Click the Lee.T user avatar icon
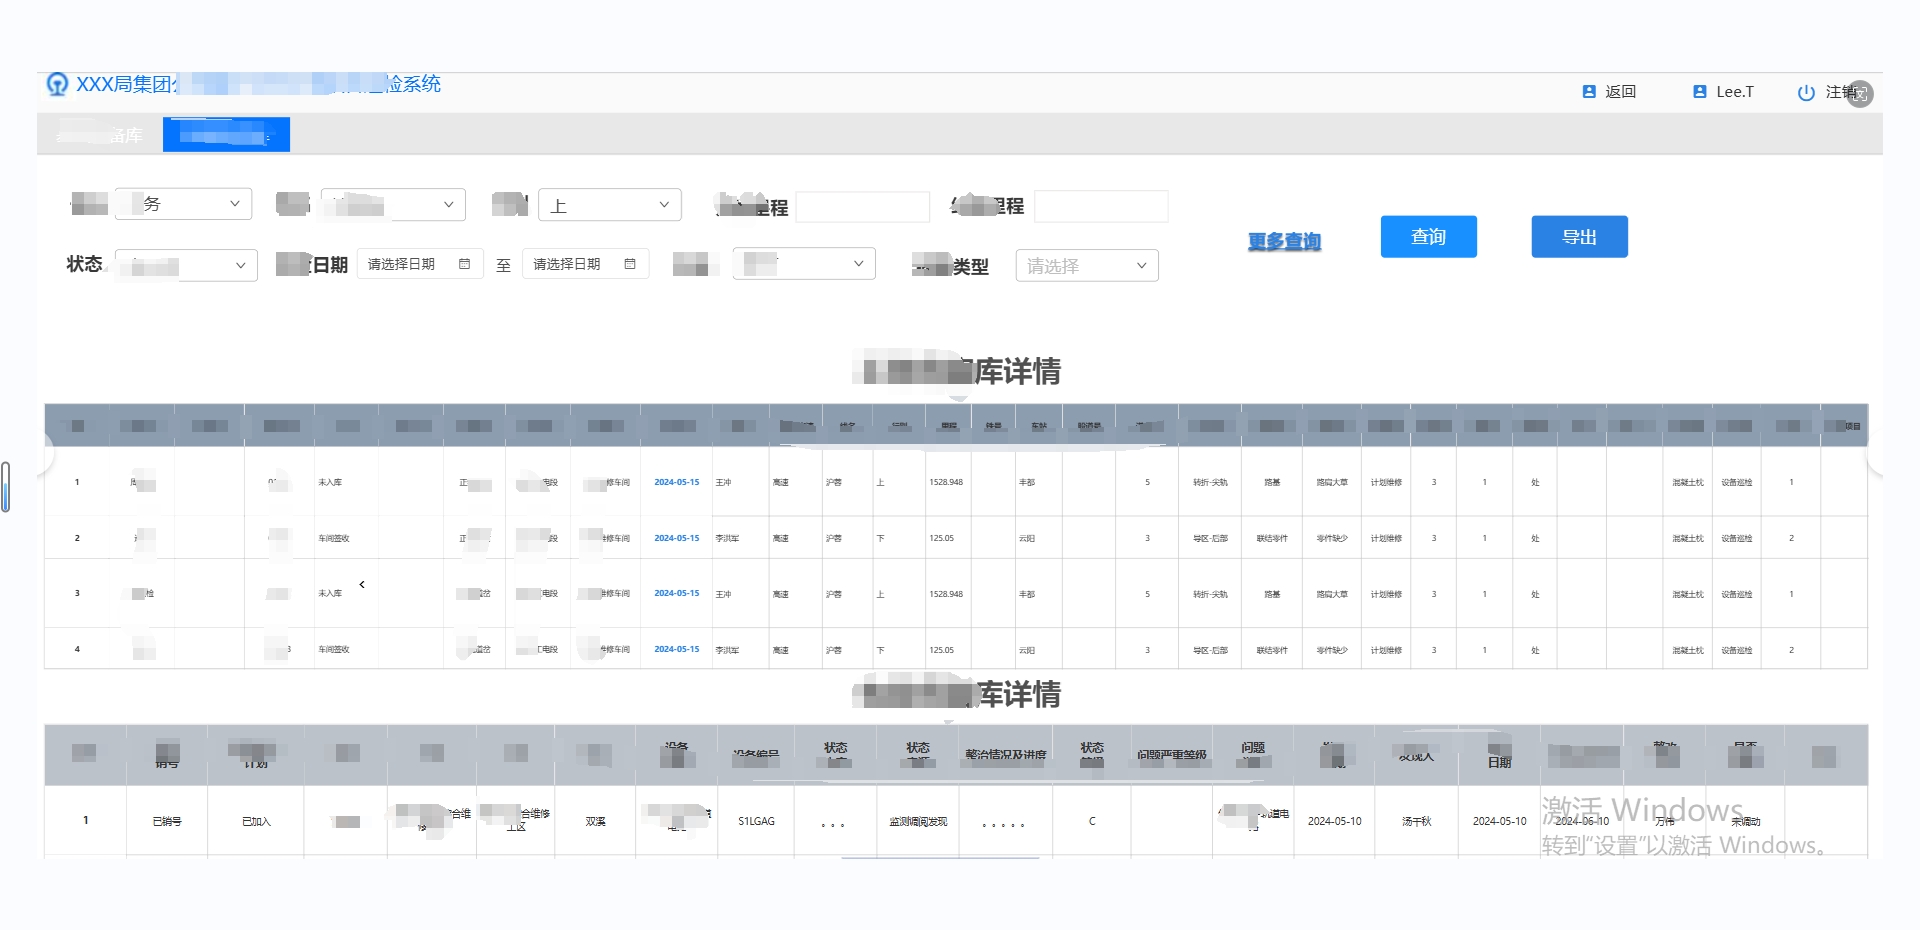1920x930 pixels. (x=1699, y=92)
